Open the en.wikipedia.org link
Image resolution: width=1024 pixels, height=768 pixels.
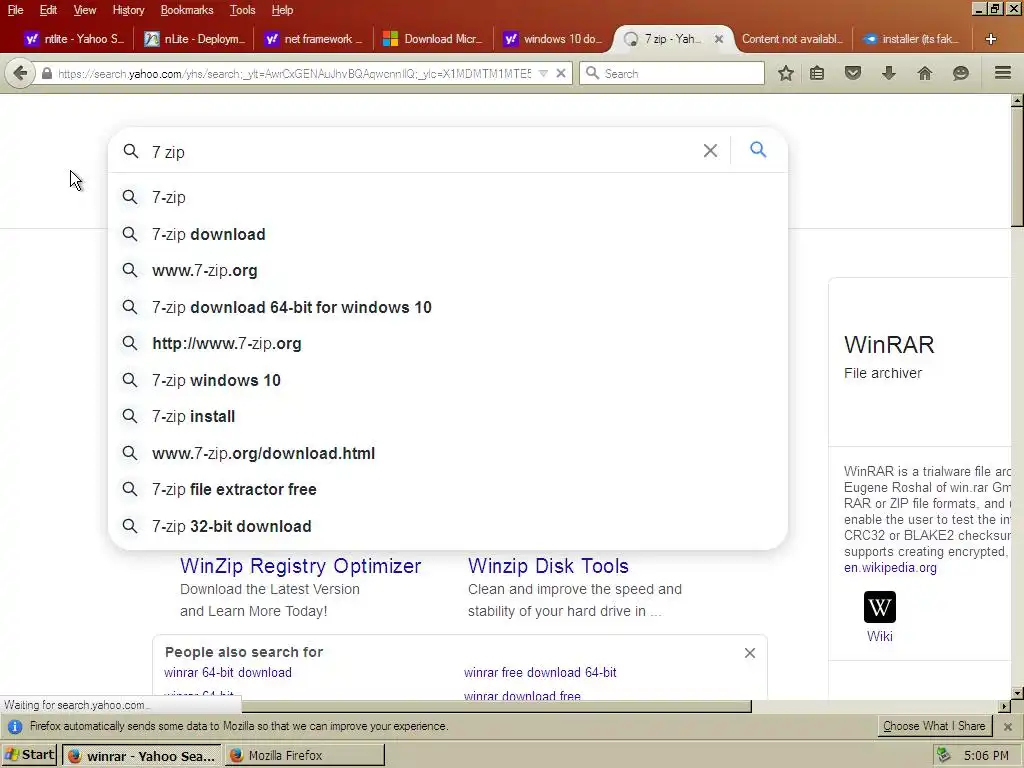point(890,568)
